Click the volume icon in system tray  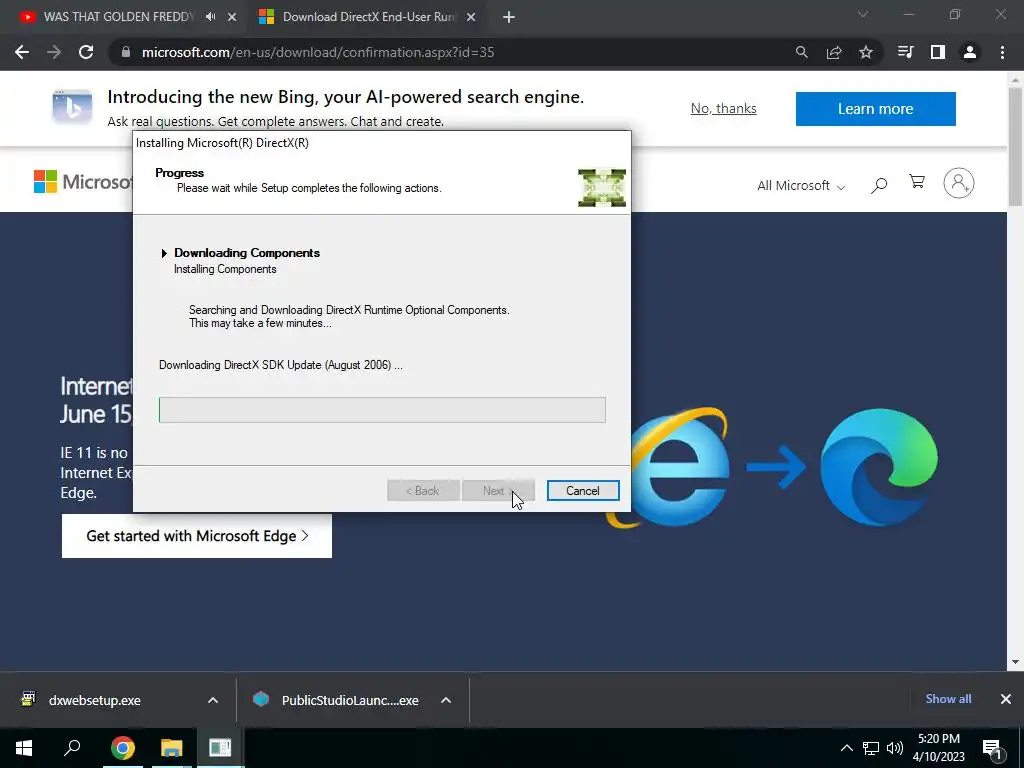(x=895, y=748)
